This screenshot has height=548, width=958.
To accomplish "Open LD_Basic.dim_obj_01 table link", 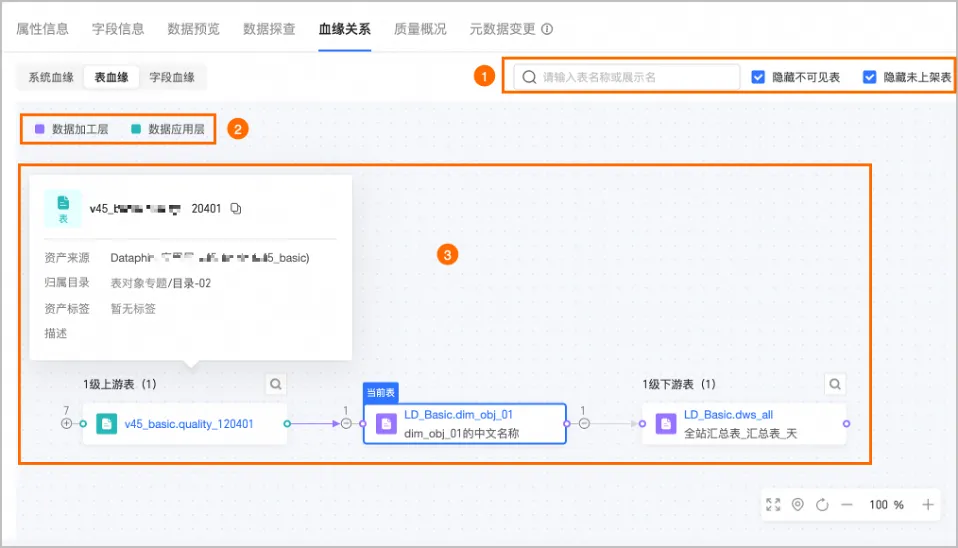I will pos(458,415).
